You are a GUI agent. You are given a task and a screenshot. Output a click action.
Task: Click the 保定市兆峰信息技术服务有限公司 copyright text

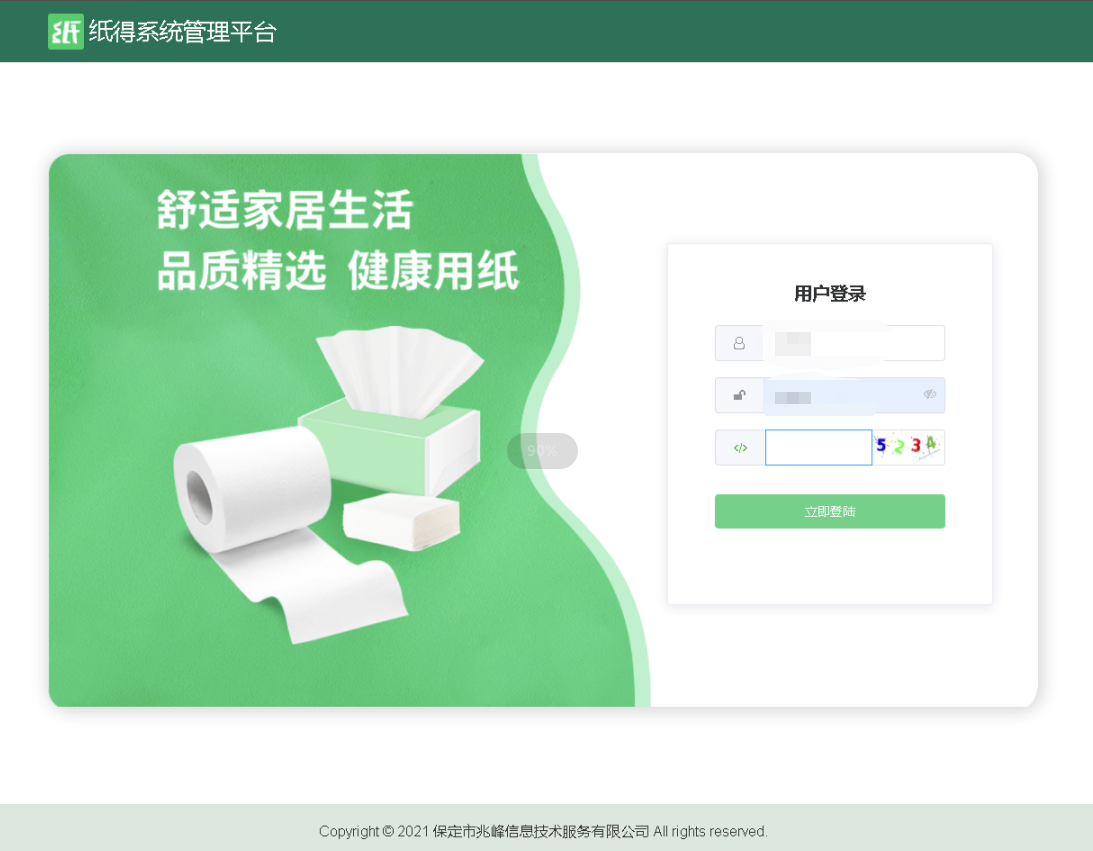pyautogui.click(x=541, y=831)
